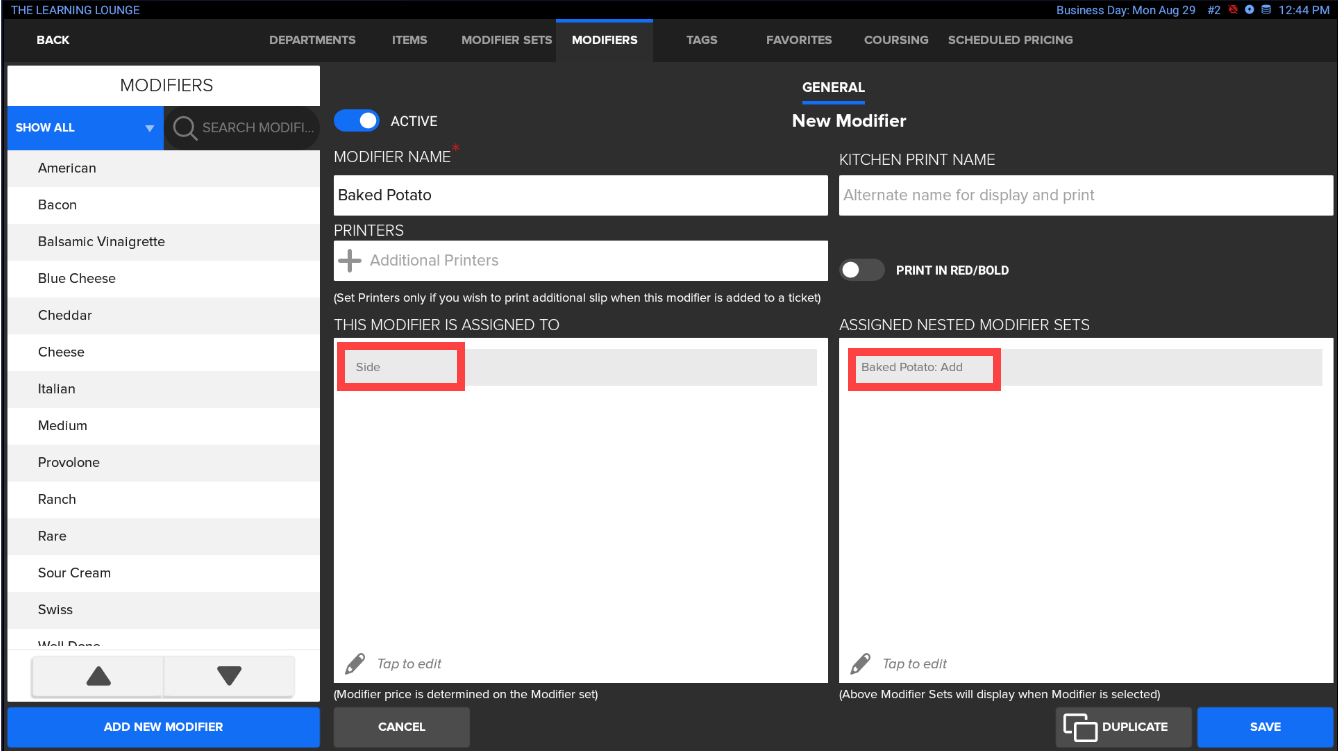1338x751 pixels.
Task: Save the Baked Potato modifier
Action: pos(1265,727)
